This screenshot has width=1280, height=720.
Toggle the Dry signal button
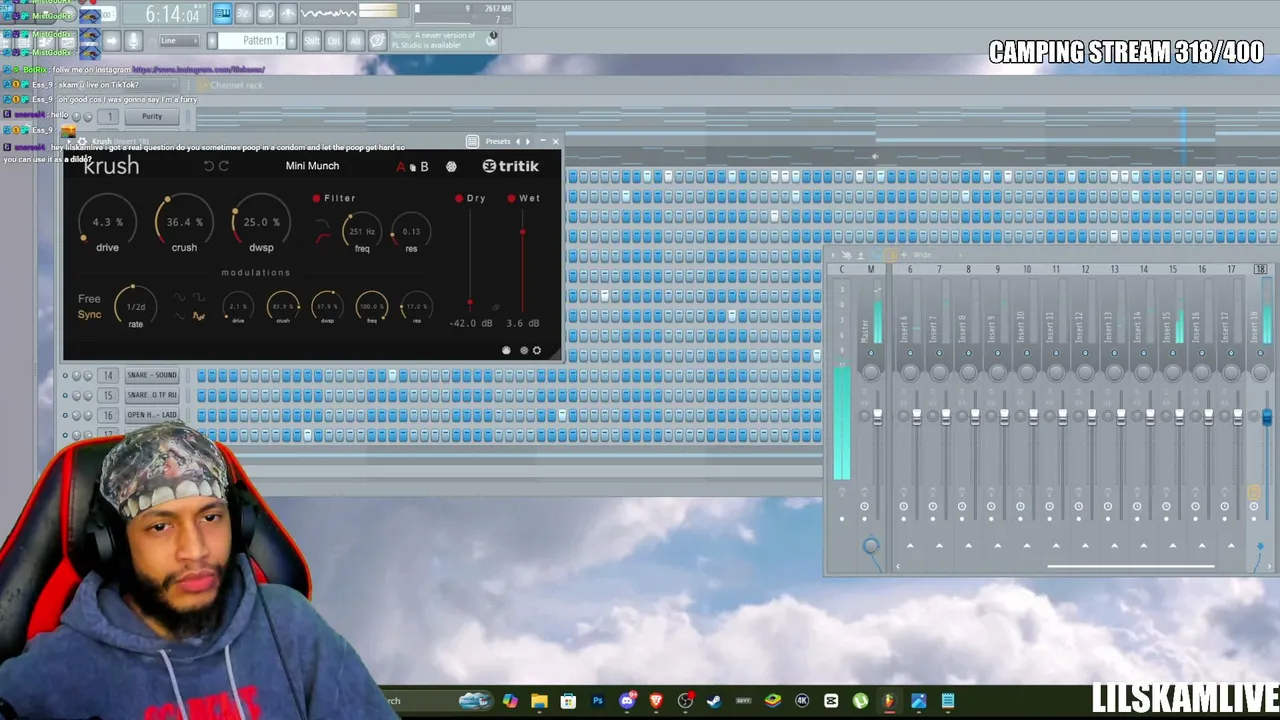pos(459,198)
